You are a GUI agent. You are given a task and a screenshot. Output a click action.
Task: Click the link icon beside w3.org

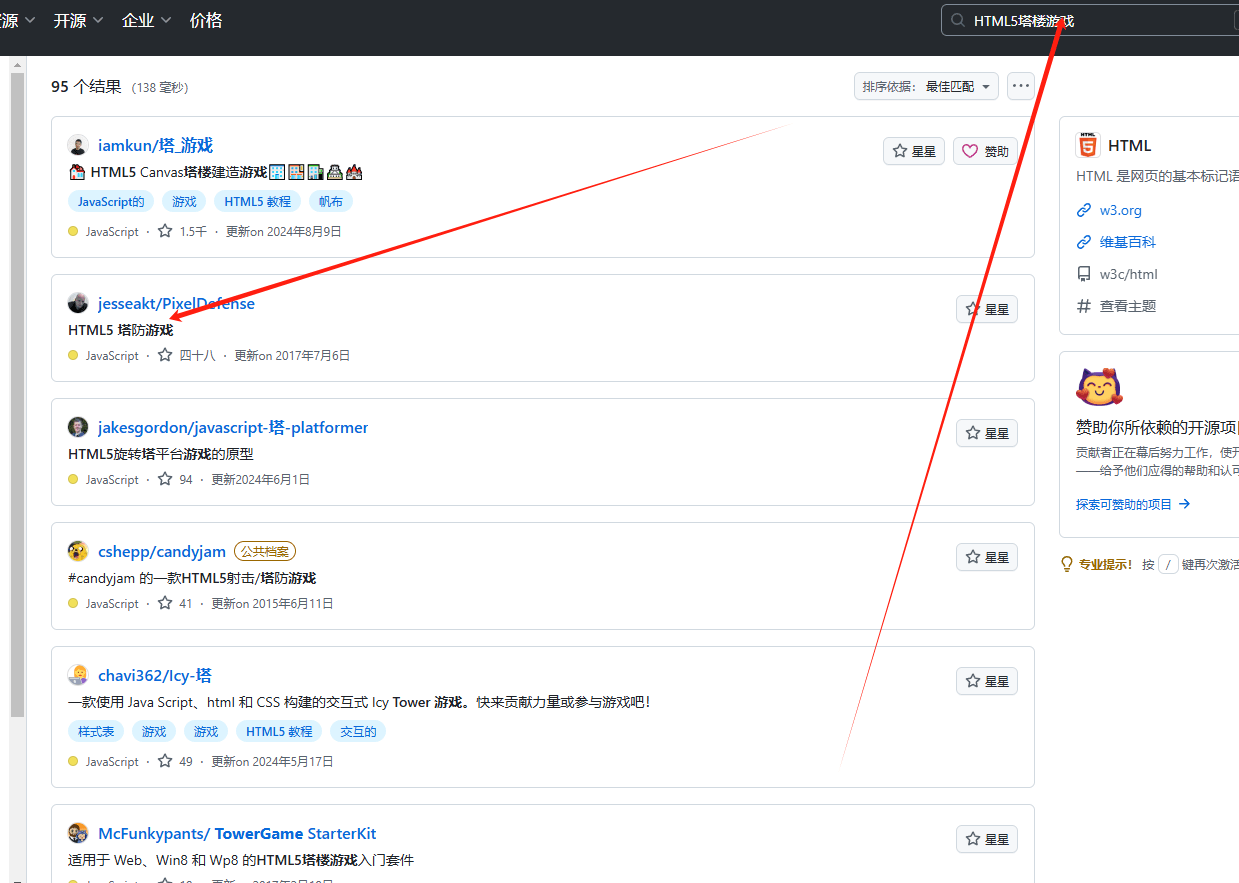[x=1084, y=210]
